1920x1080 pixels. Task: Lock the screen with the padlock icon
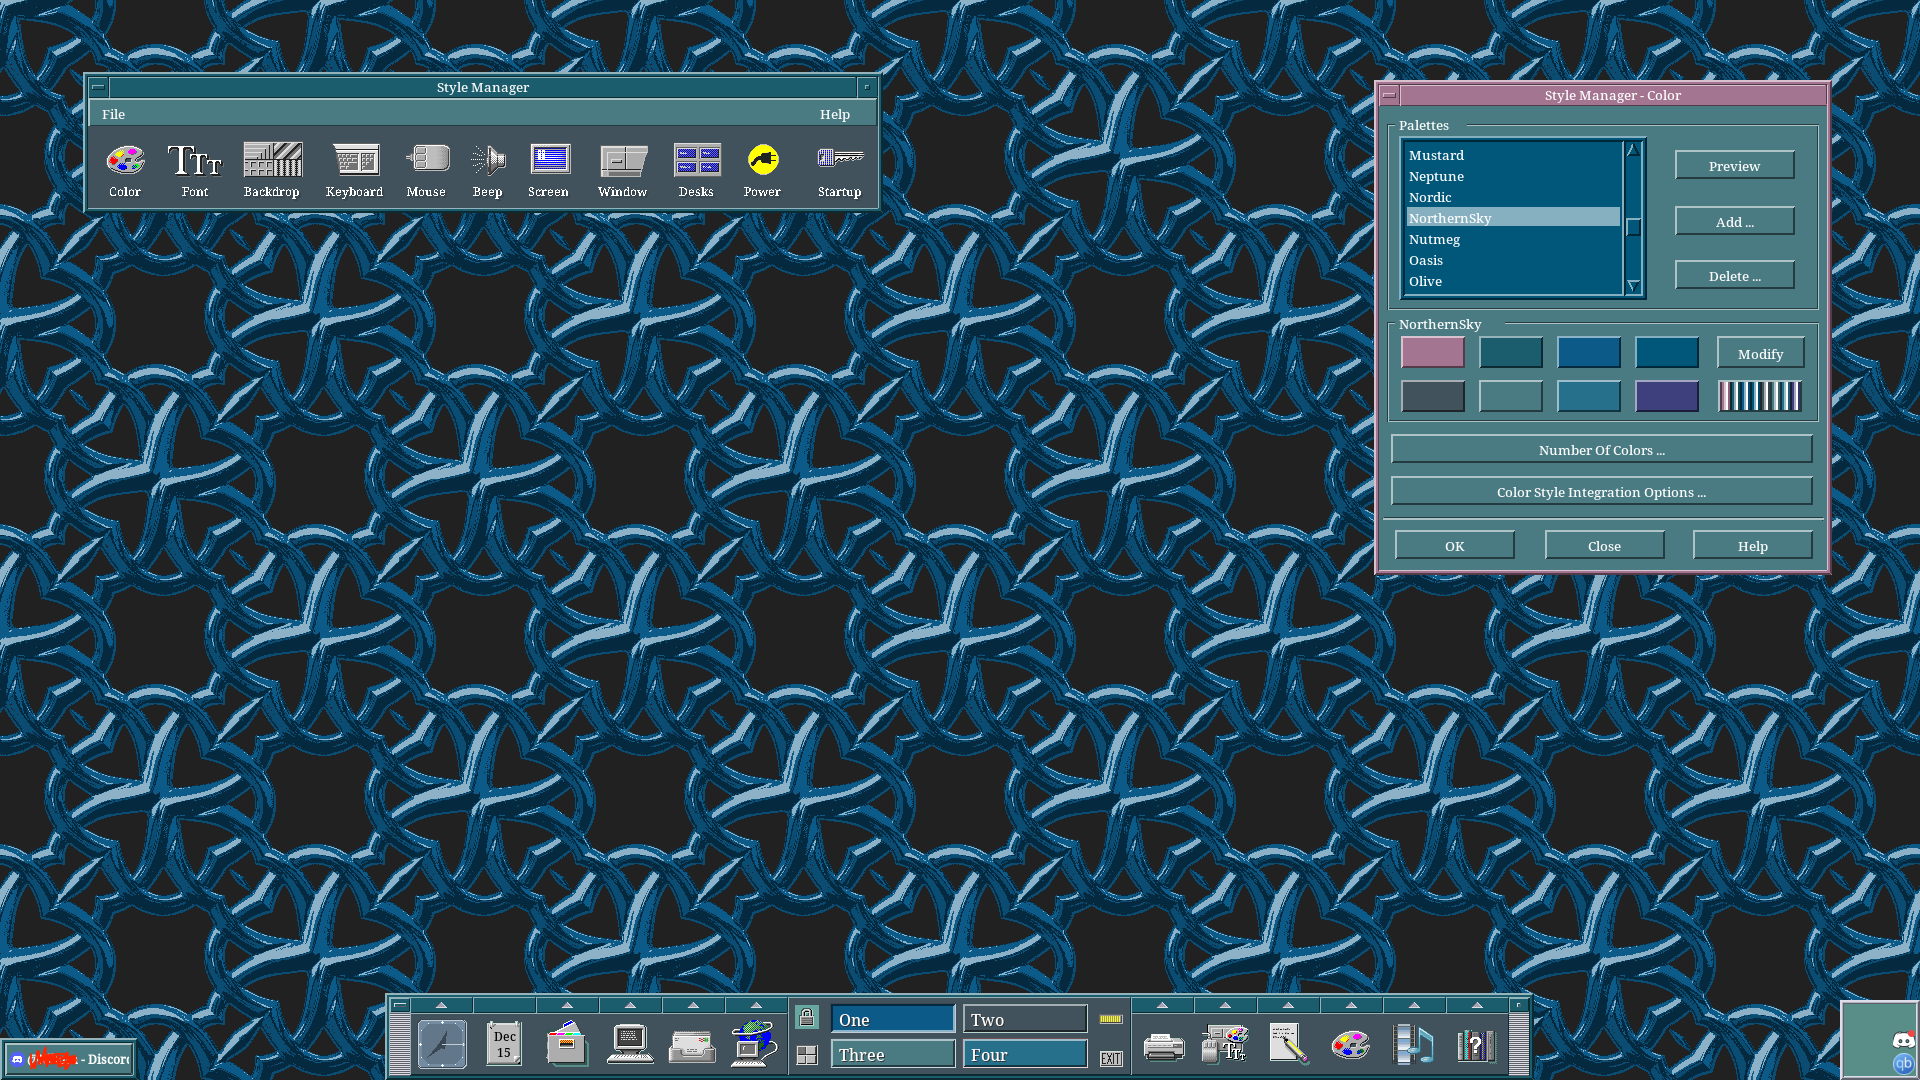pyautogui.click(x=807, y=1018)
